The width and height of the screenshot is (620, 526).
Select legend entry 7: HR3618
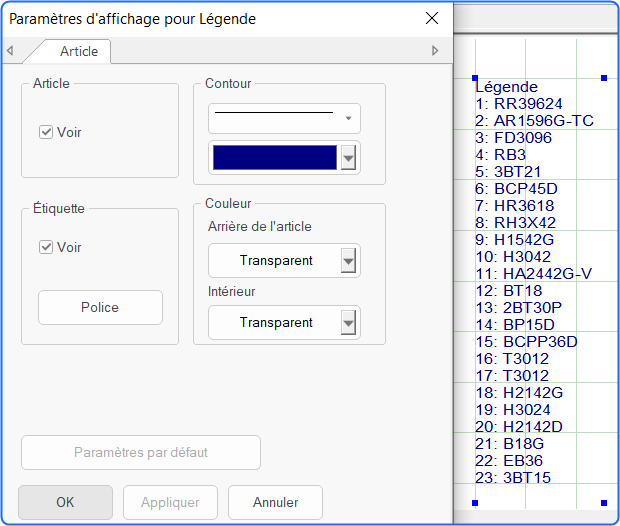tap(515, 206)
